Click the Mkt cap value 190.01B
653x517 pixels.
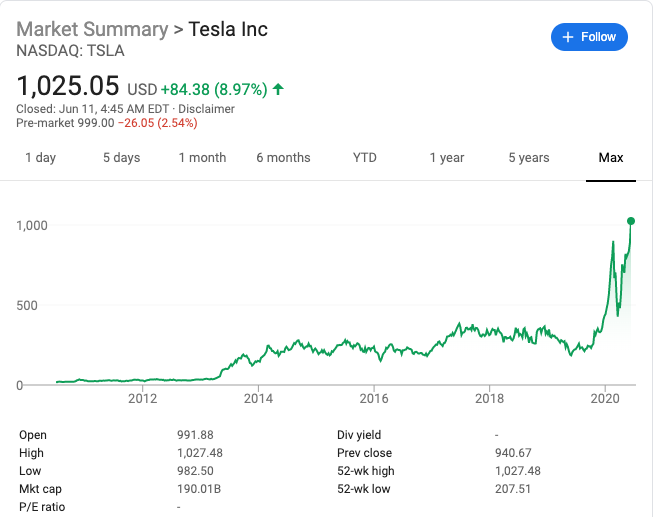click(197, 489)
